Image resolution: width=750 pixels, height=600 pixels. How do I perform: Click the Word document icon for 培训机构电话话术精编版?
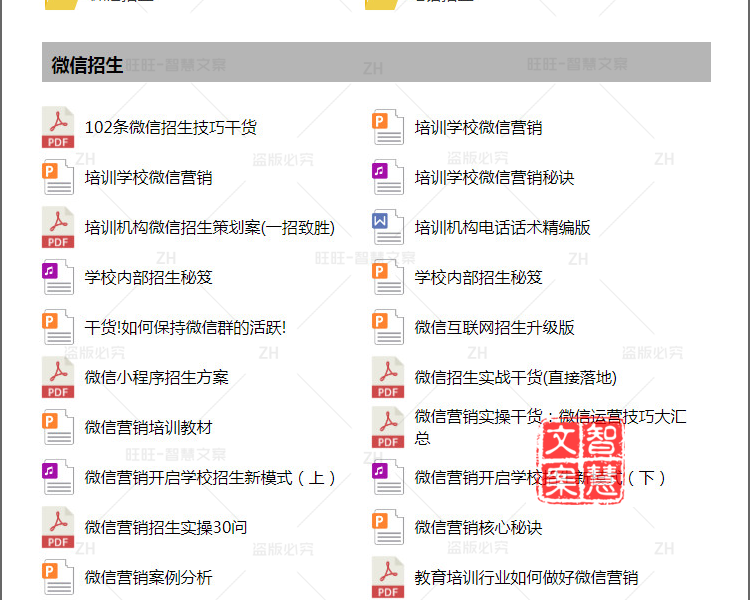pyautogui.click(x=388, y=227)
